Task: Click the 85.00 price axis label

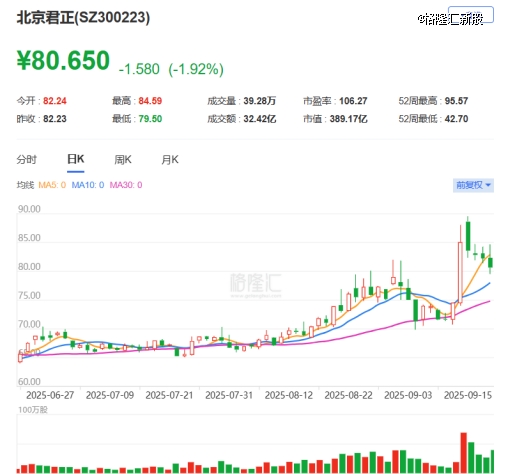Action: pos(29,238)
